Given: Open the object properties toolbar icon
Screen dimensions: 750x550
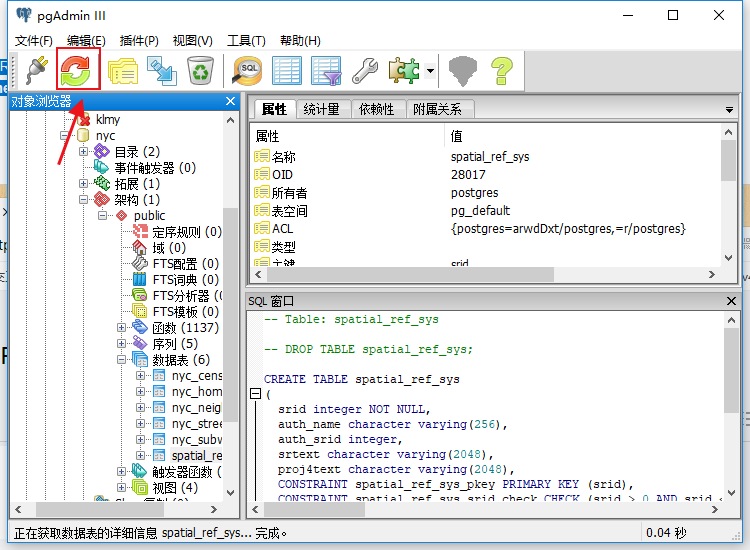Looking at the screenshot, I should [x=122, y=70].
